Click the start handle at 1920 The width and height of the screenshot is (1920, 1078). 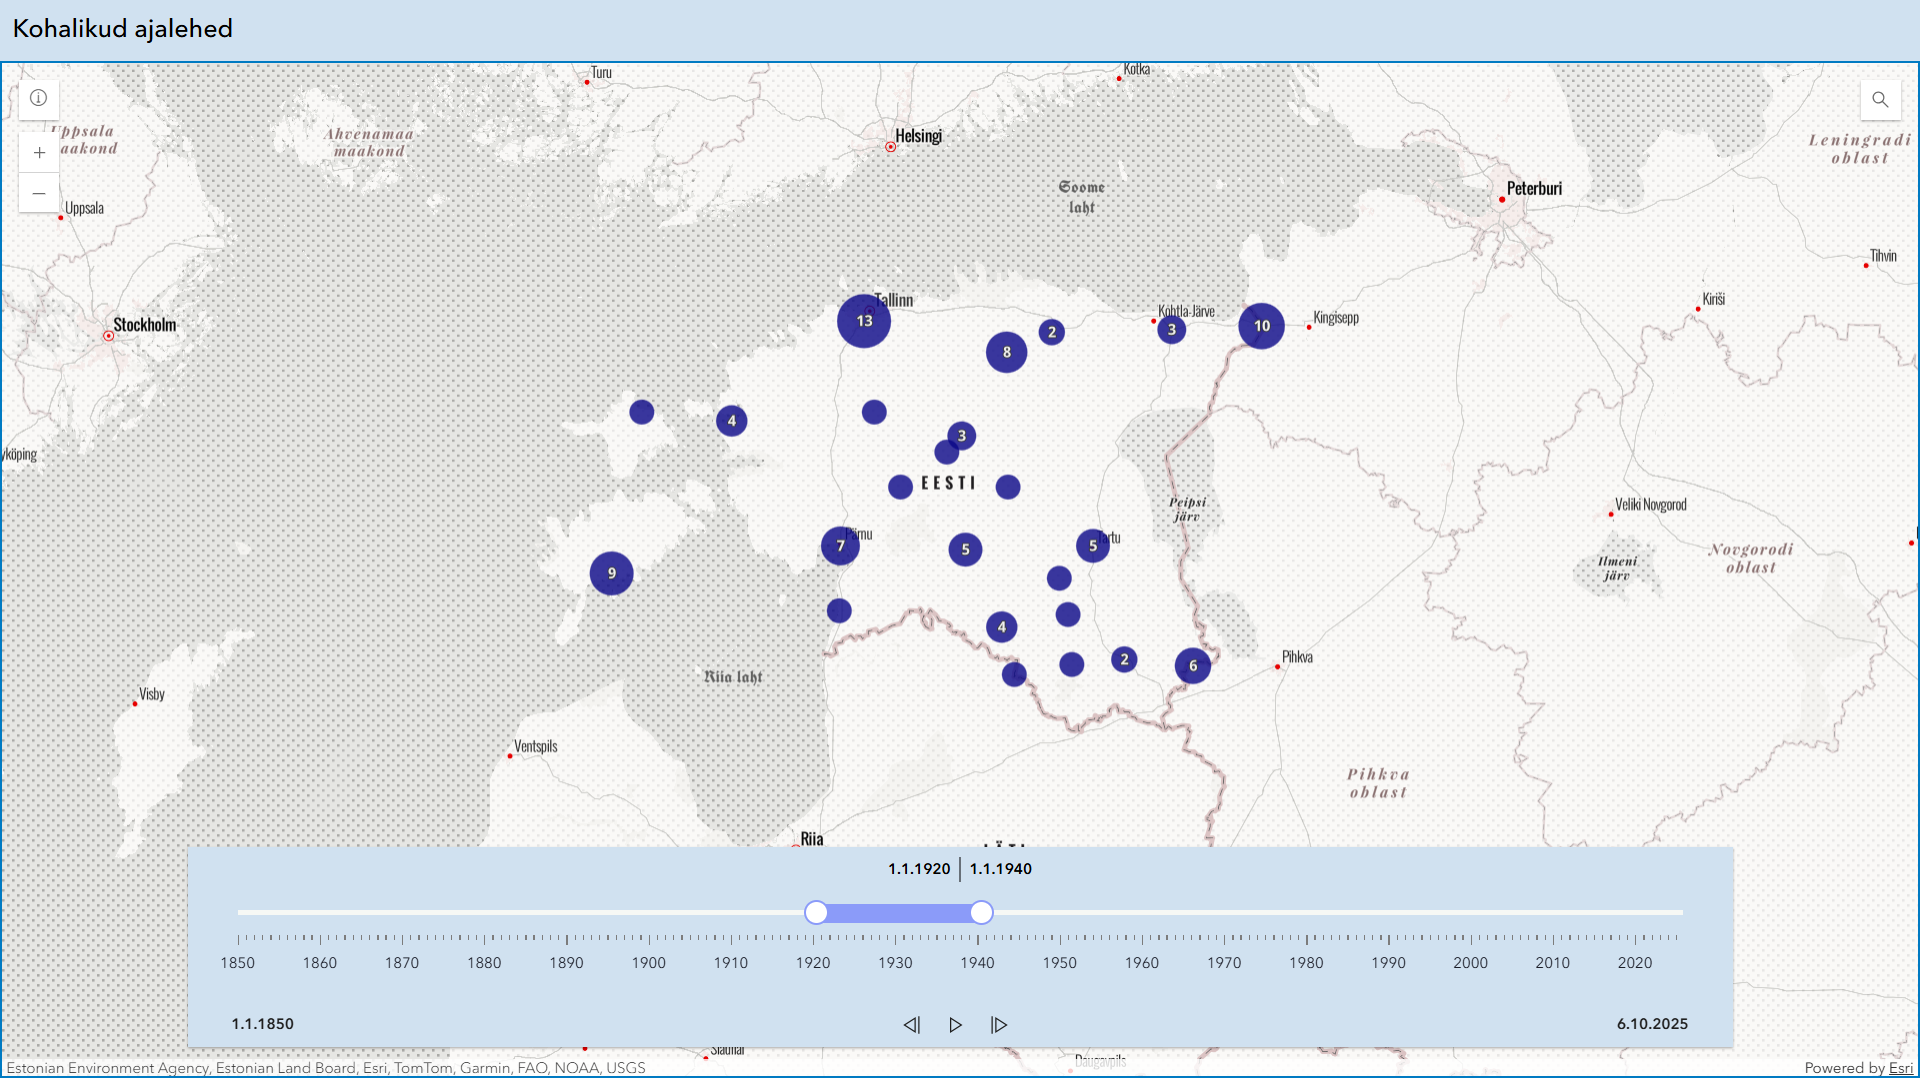[816, 913]
